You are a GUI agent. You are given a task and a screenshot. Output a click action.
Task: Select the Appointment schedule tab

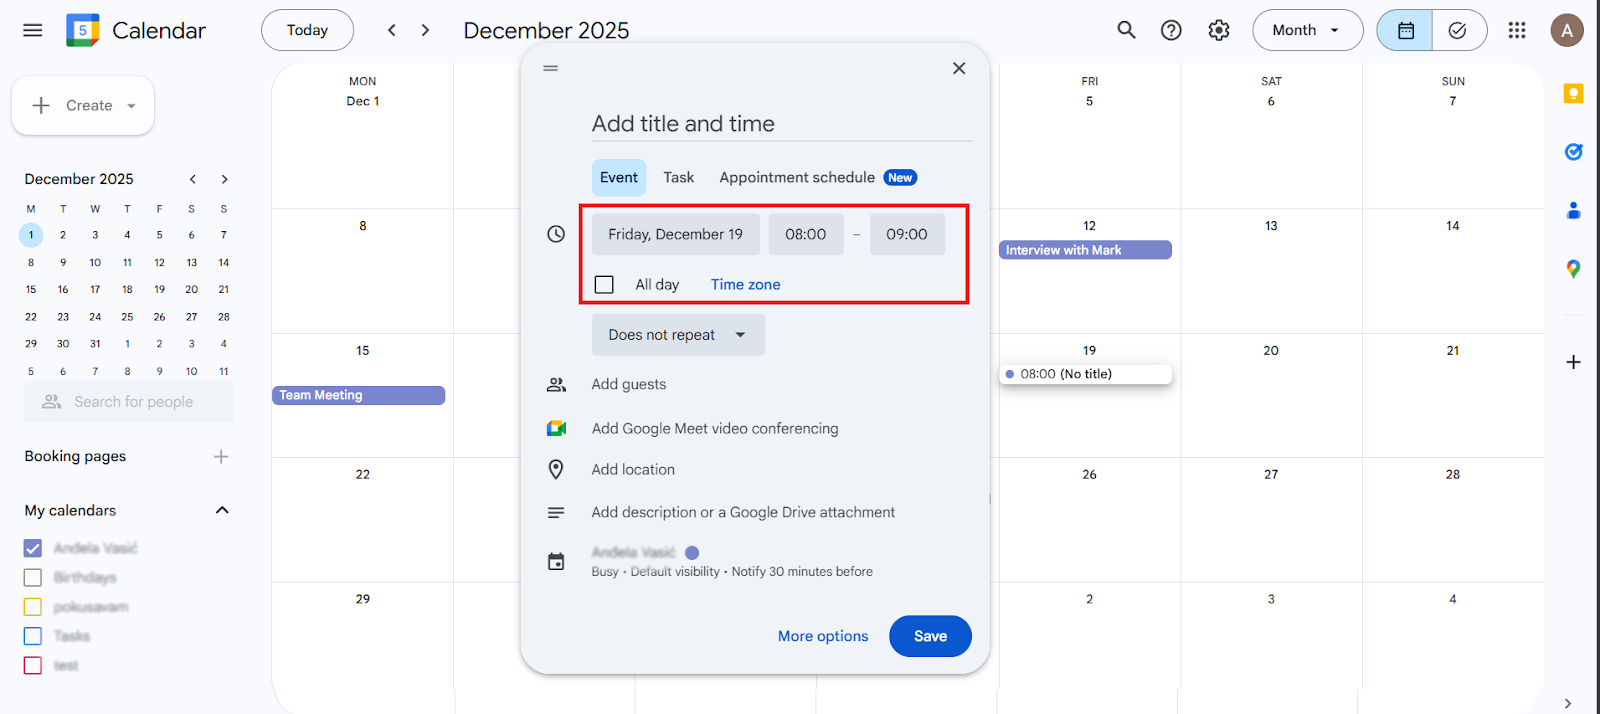[797, 177]
